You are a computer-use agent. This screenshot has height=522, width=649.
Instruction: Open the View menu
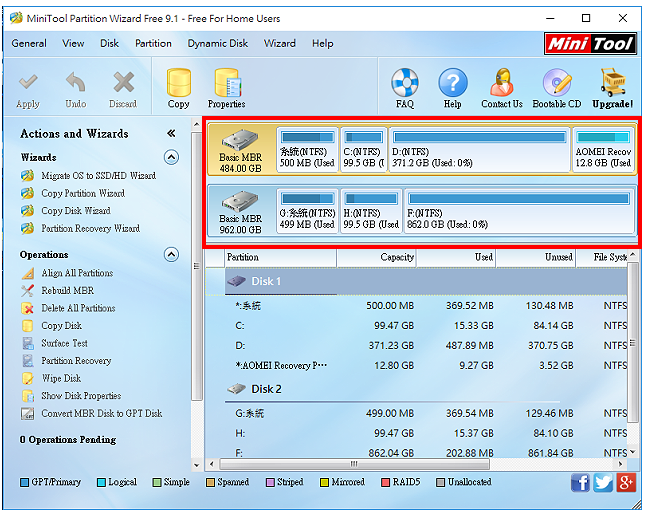click(x=73, y=43)
